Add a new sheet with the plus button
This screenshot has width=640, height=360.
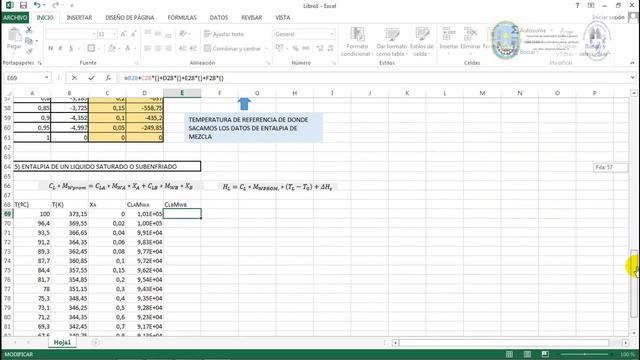(x=95, y=342)
